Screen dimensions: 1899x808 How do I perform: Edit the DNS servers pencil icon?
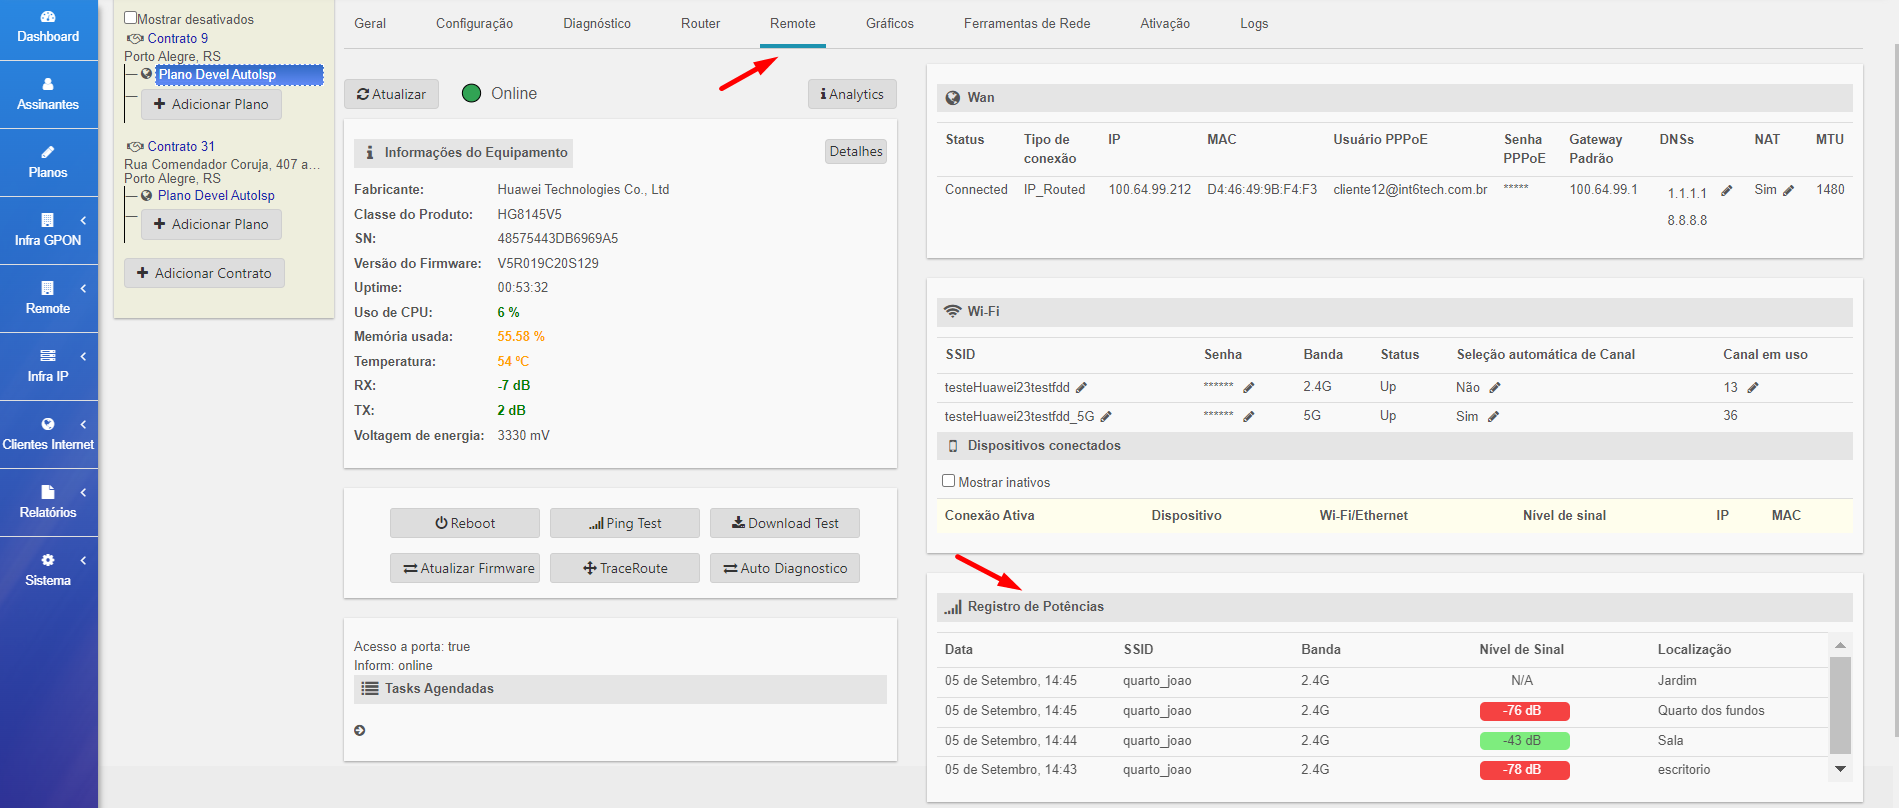1726,191
